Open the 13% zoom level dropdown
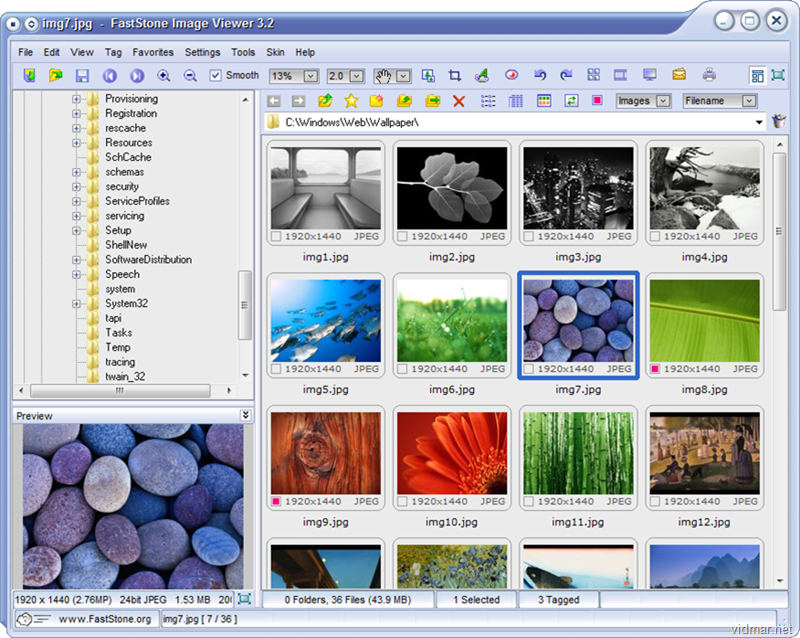The image size is (800, 638). point(310,76)
